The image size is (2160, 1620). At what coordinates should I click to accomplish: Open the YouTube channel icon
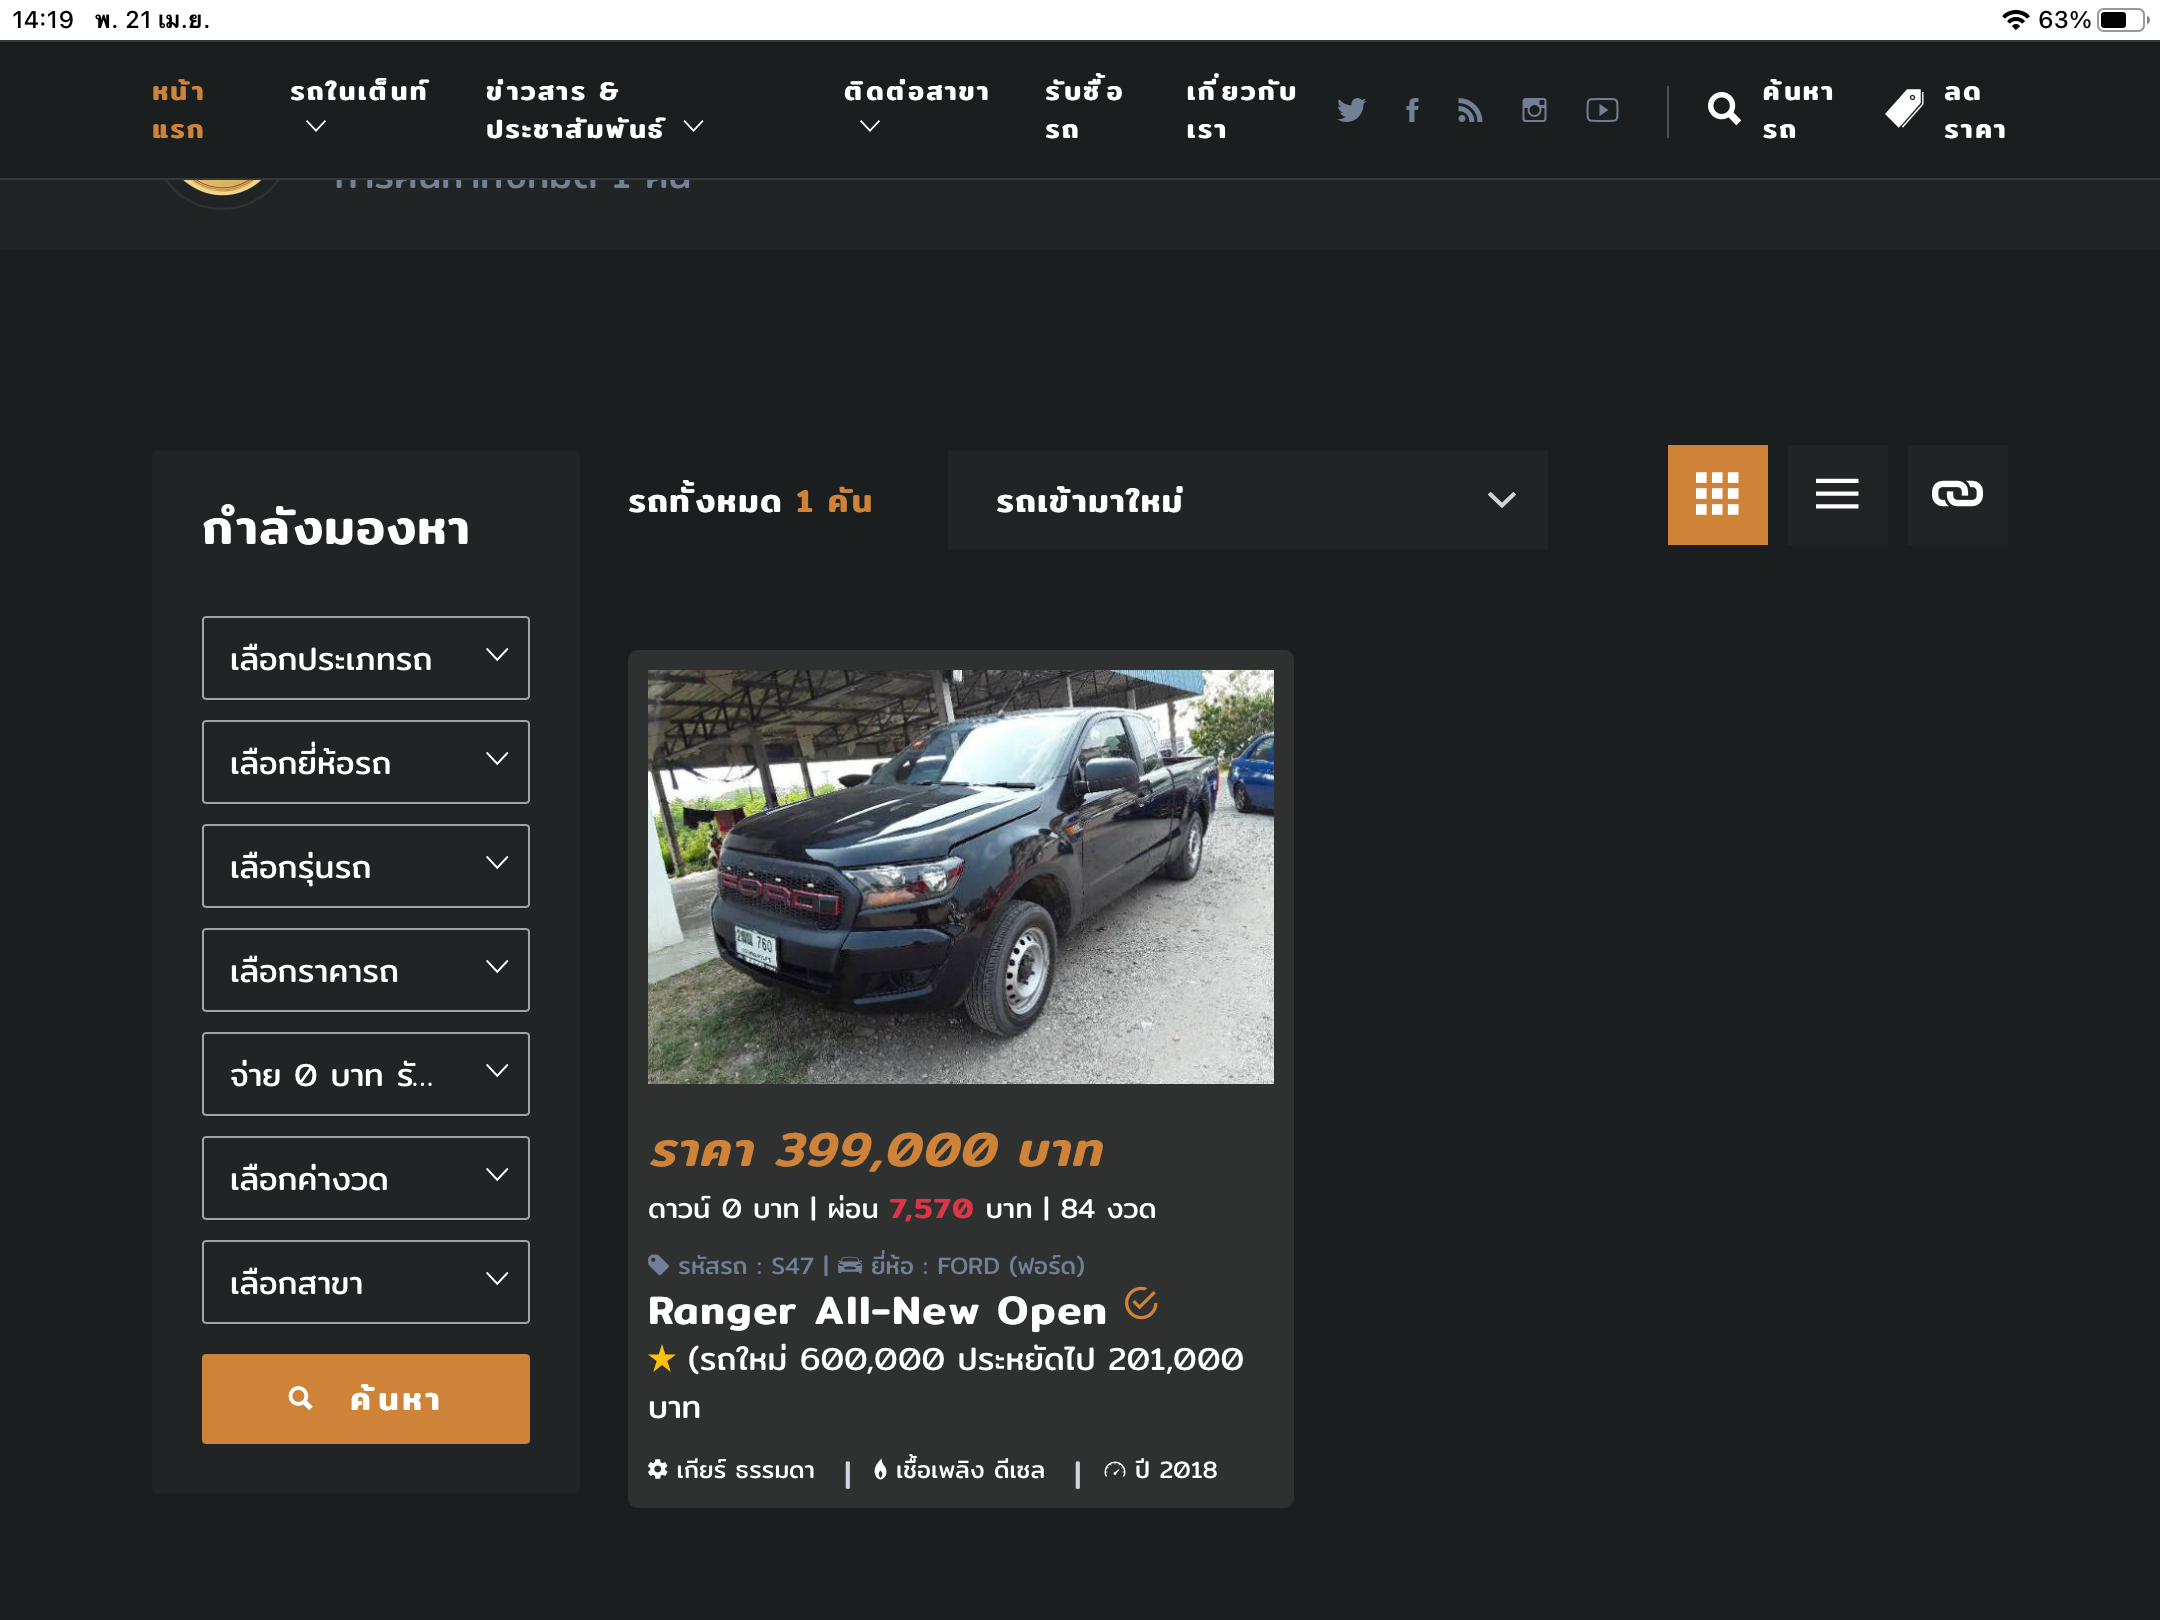[1602, 110]
